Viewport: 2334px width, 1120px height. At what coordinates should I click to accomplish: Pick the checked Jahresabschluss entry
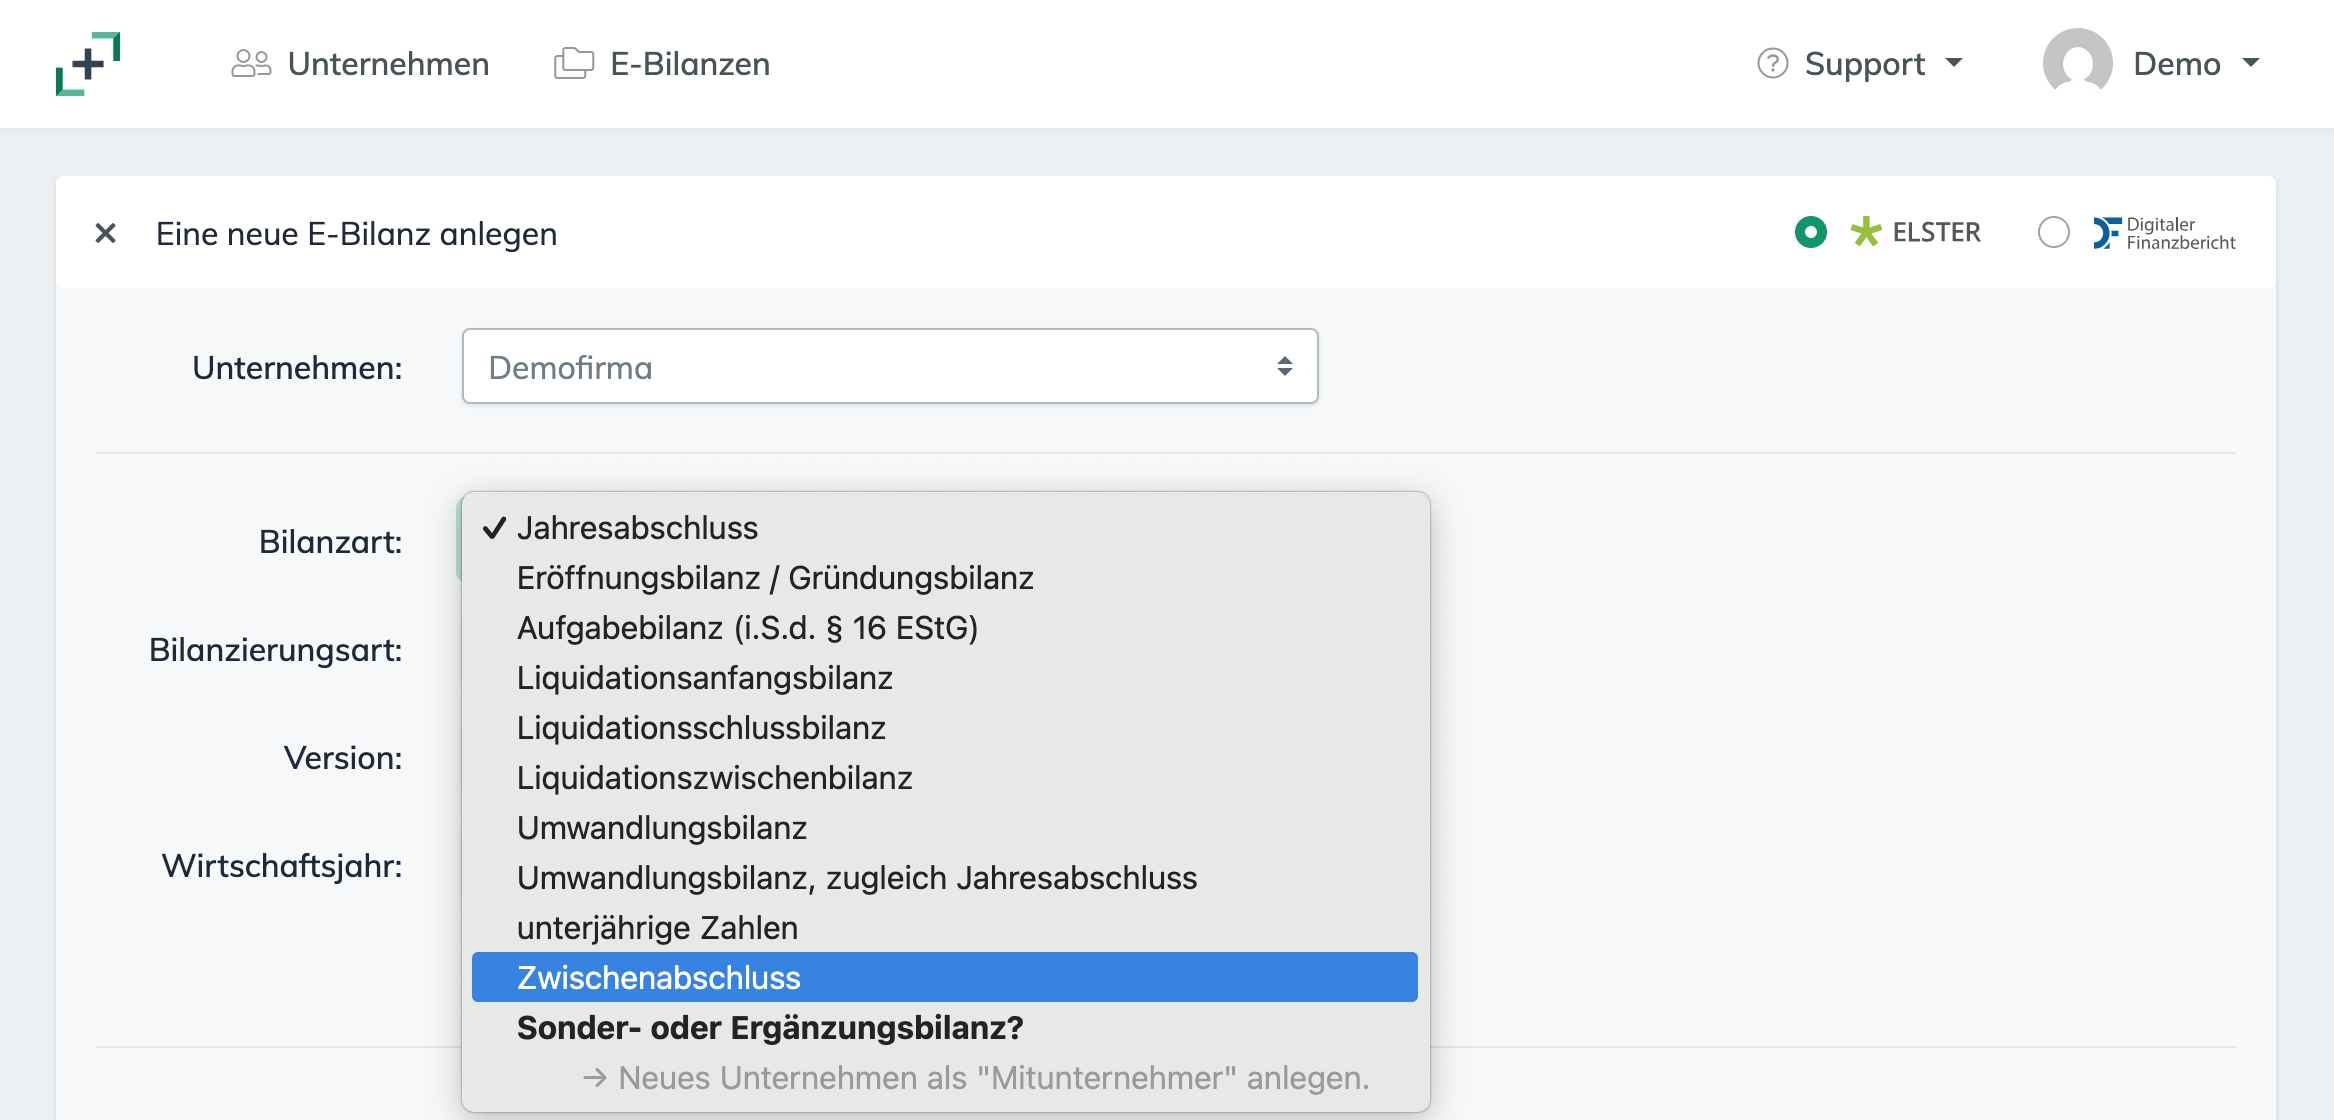coord(637,528)
